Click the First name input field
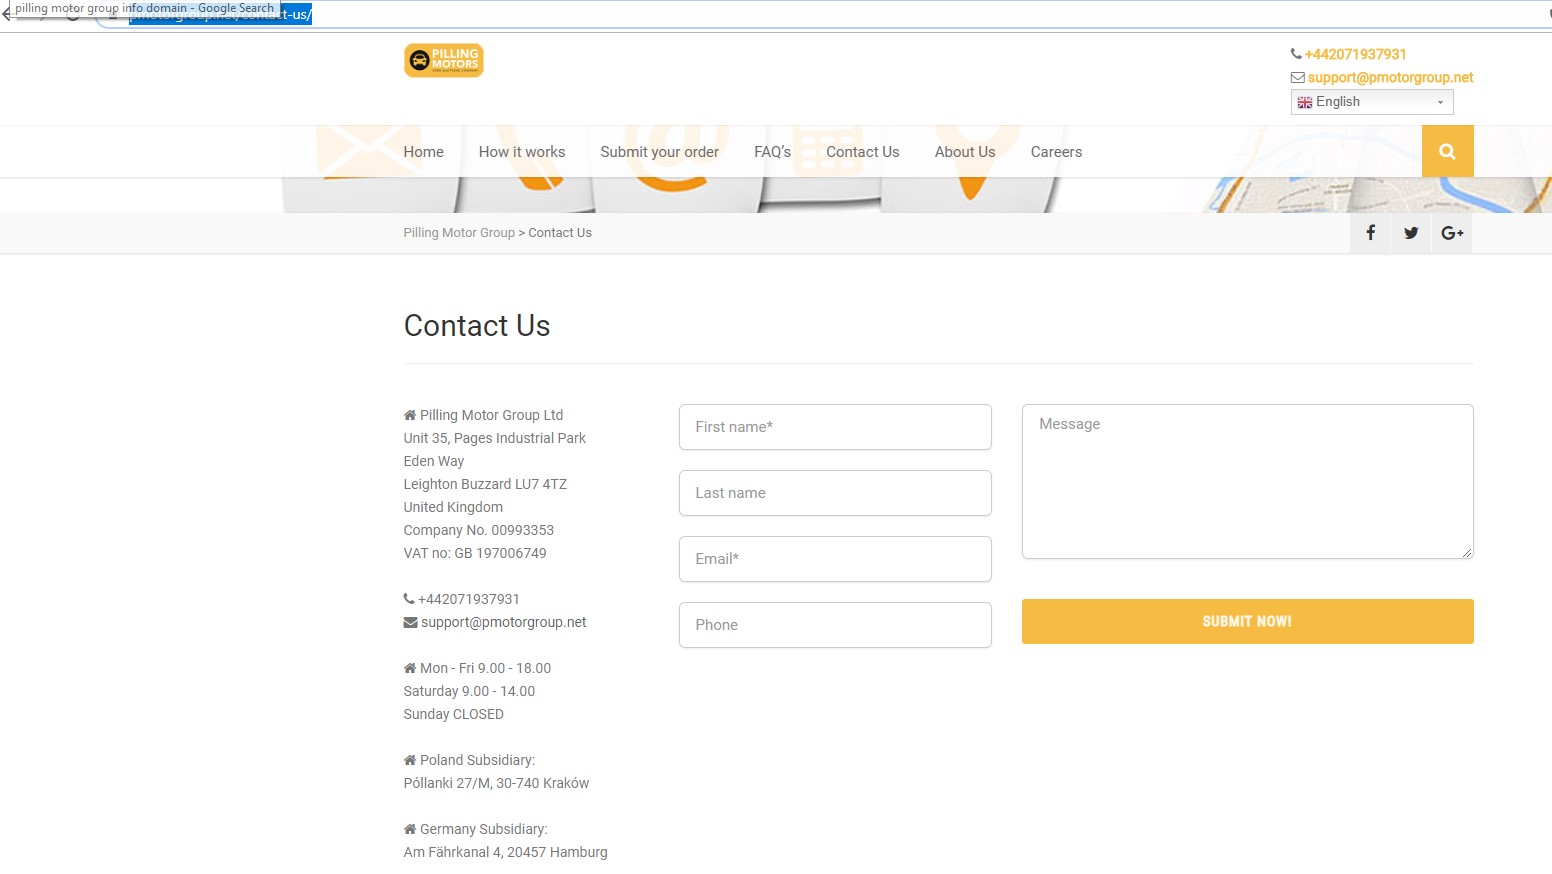Screen dimensions: 1552x874 835,427
